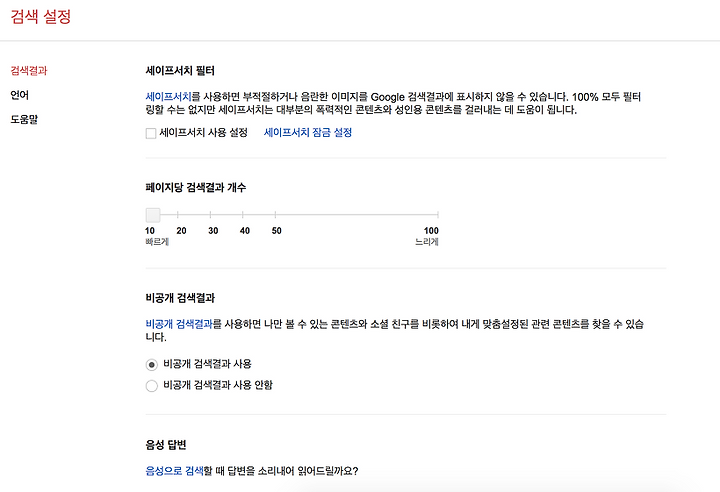Set results per page slider to 30

(x=210, y=215)
